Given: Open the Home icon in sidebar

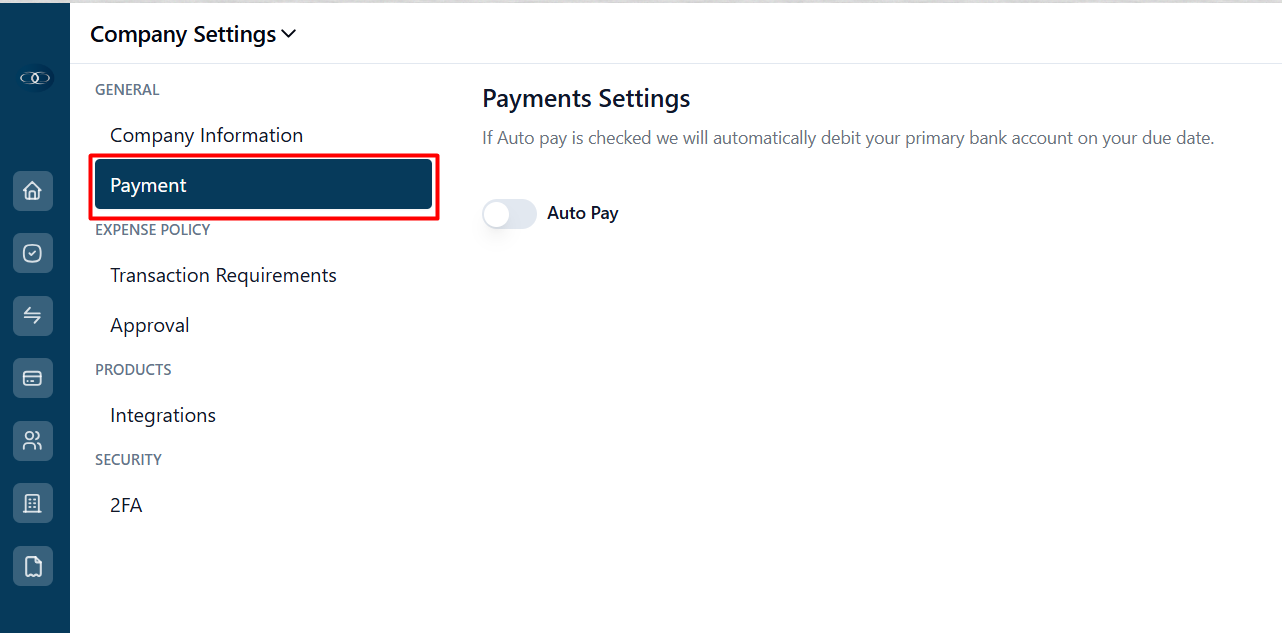Looking at the screenshot, I should pyautogui.click(x=33, y=191).
